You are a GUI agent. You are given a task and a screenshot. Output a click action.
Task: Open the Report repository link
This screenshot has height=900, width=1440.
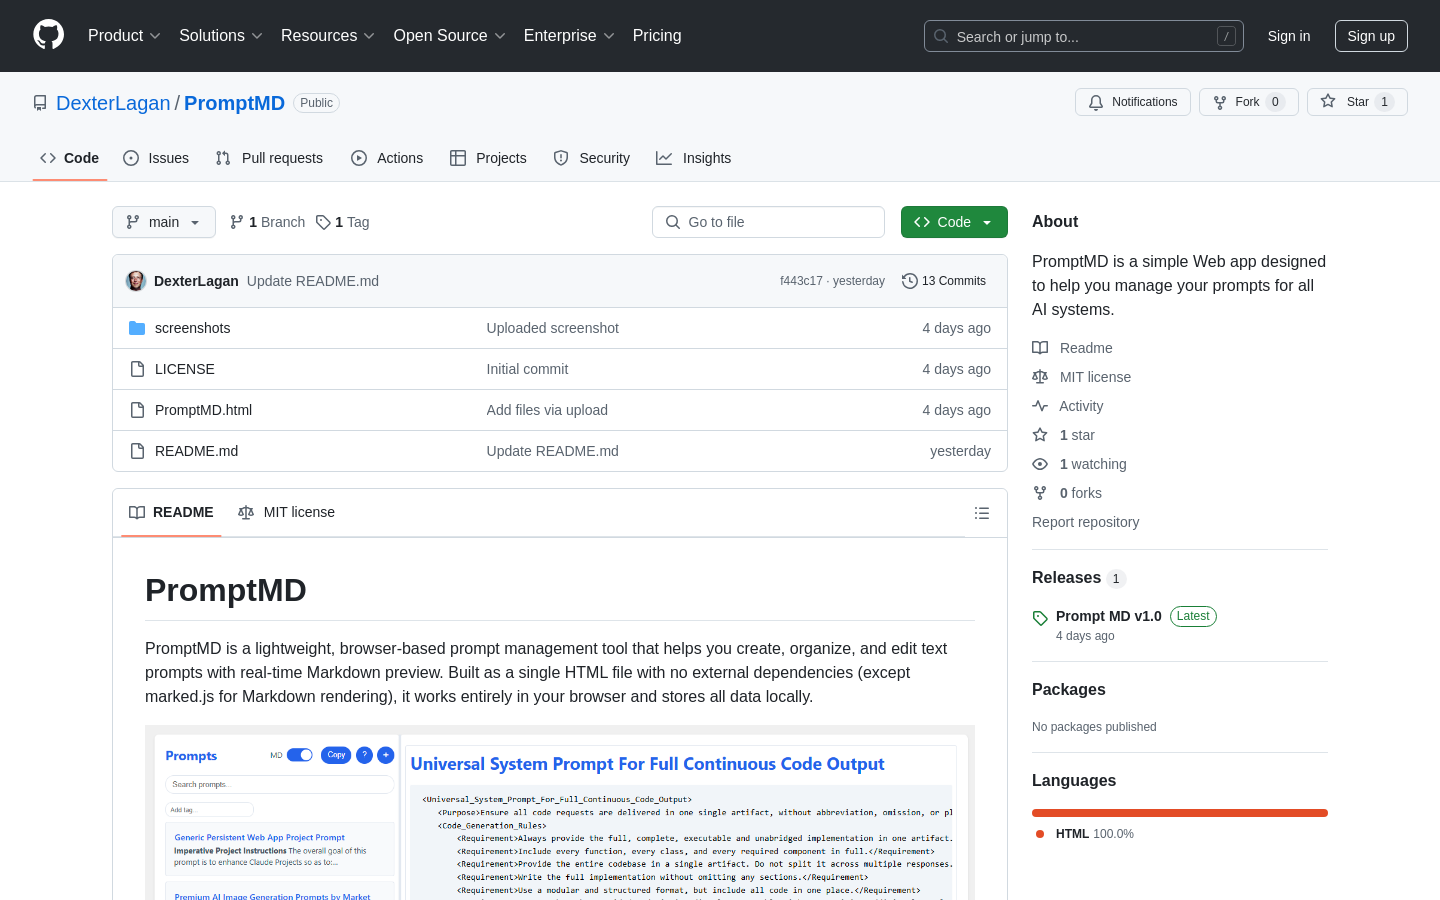[x=1085, y=522]
